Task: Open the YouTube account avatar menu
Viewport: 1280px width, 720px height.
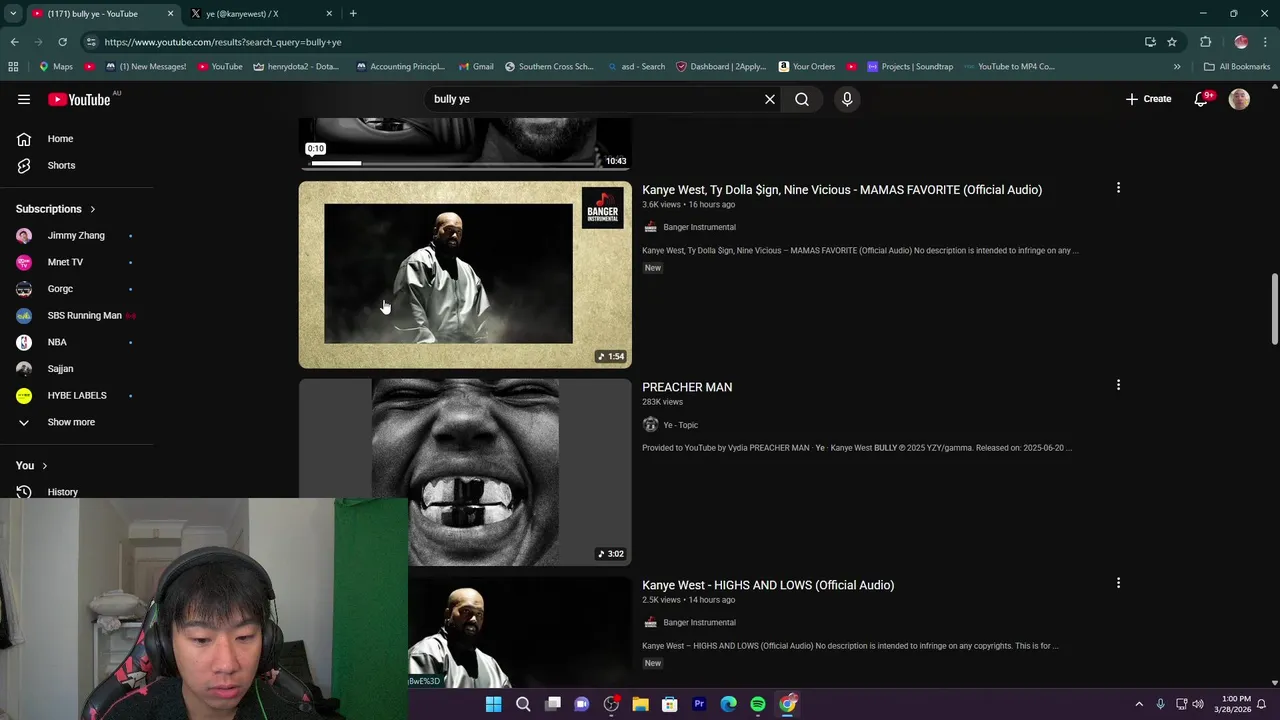Action: pos(1239,99)
